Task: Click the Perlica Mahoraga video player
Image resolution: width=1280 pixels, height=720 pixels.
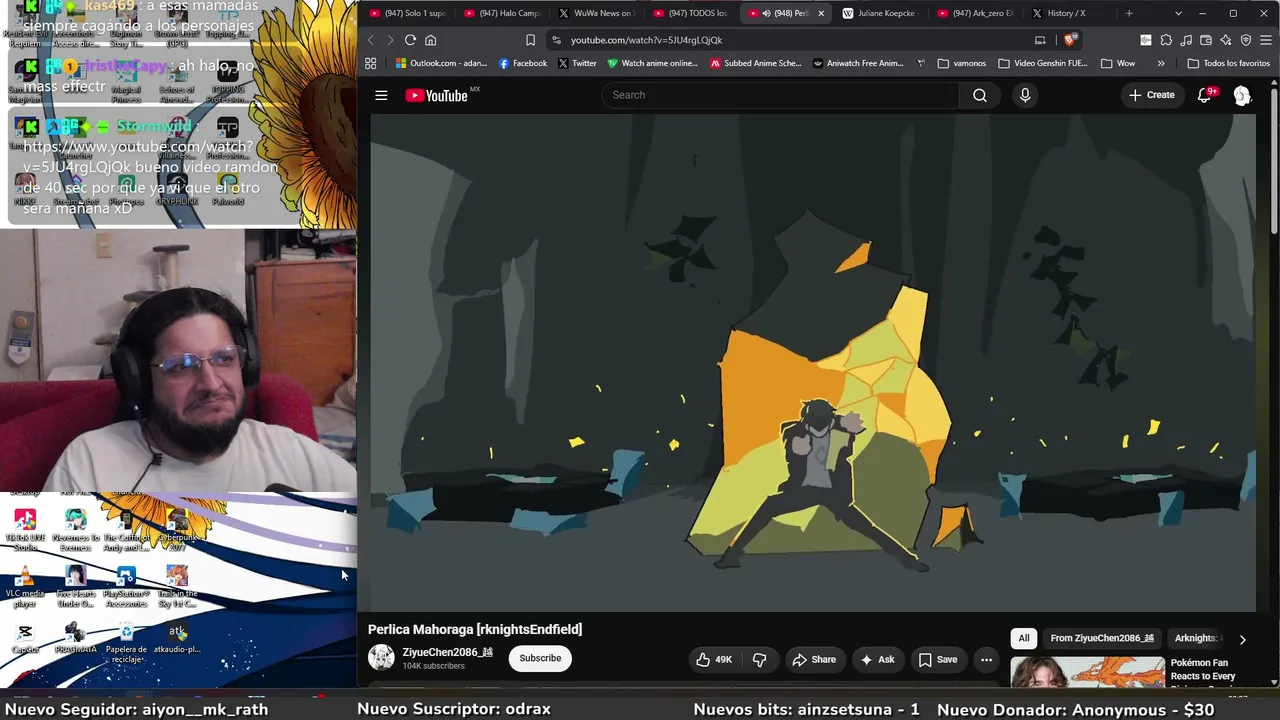Action: pos(813,363)
